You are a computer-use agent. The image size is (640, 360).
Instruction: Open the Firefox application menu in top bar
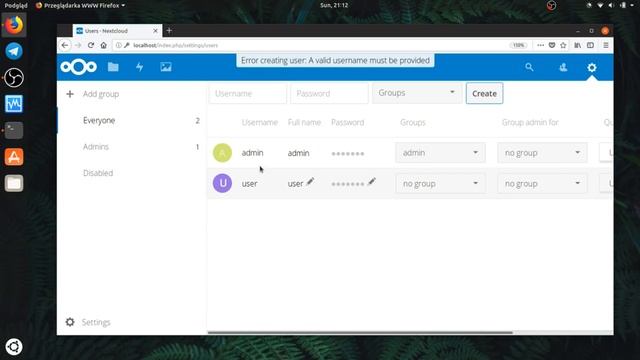click(x=80, y=5)
